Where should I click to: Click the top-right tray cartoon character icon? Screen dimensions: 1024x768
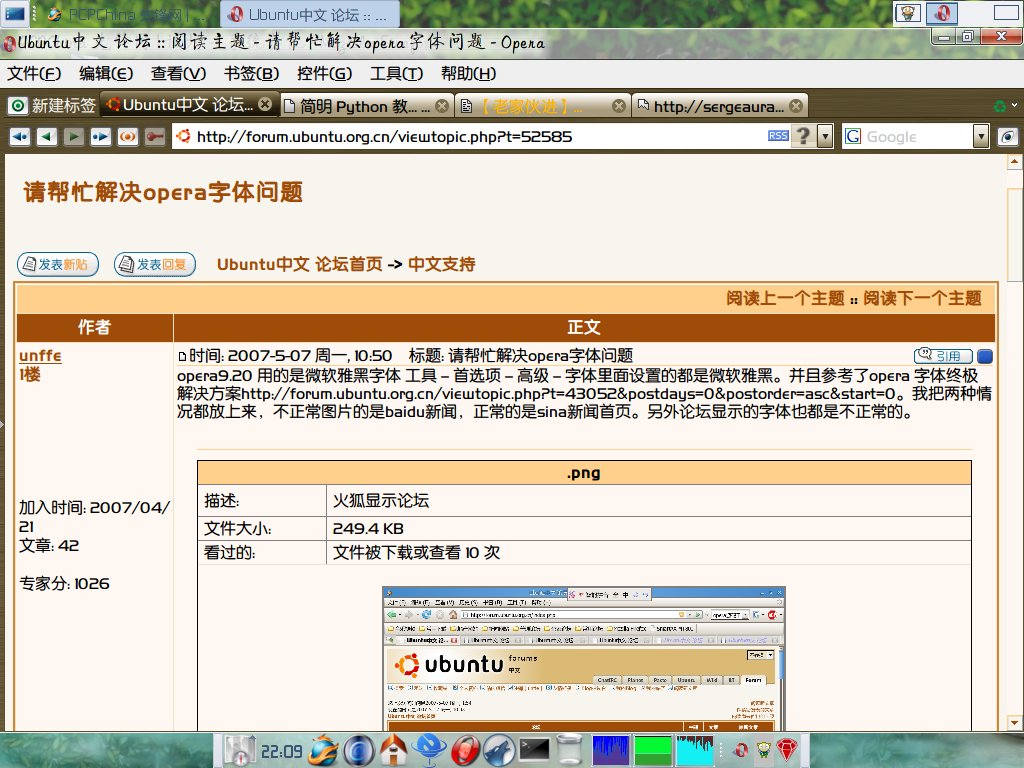[x=908, y=12]
